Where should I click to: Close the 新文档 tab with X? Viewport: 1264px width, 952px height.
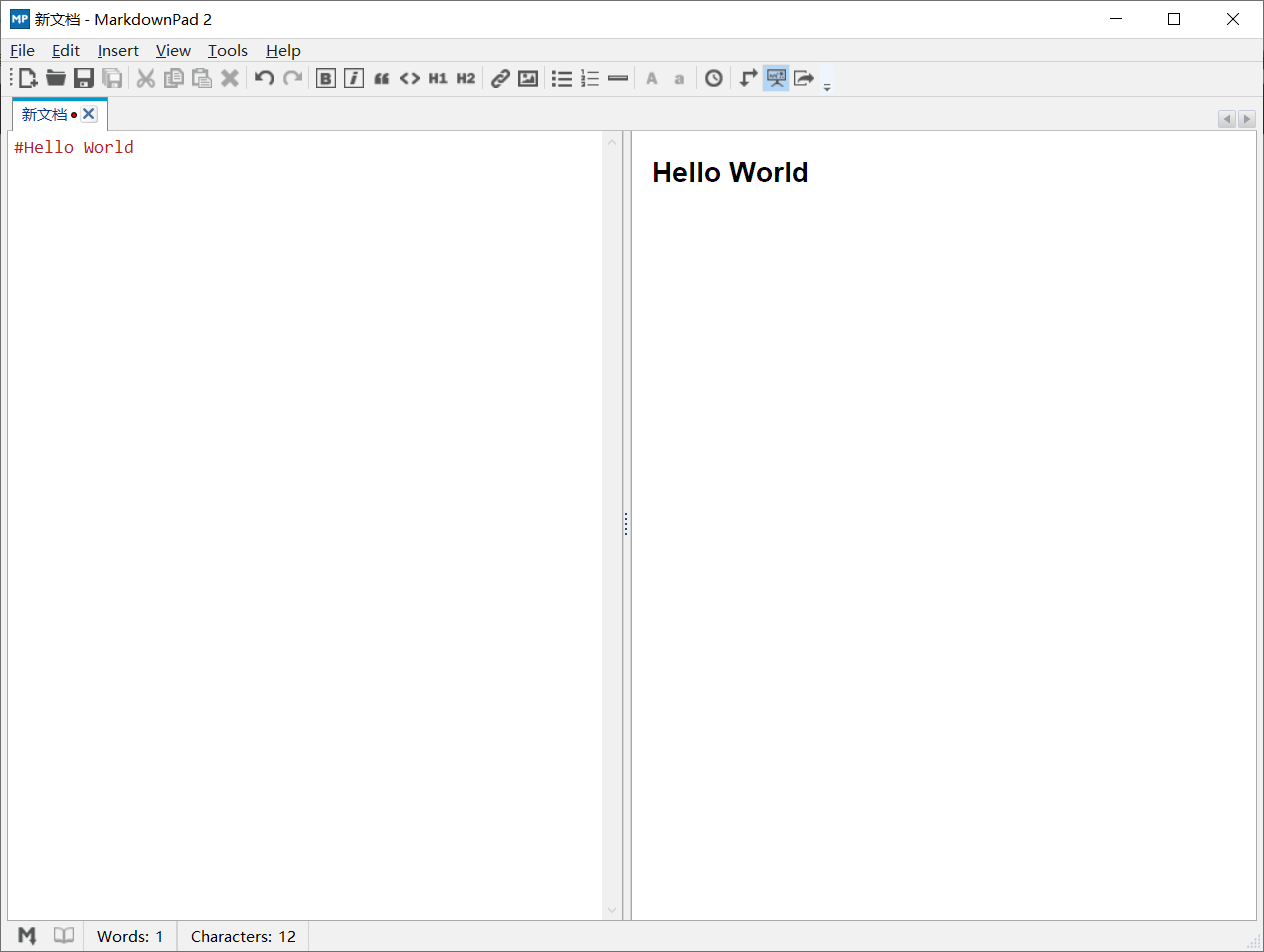89,115
